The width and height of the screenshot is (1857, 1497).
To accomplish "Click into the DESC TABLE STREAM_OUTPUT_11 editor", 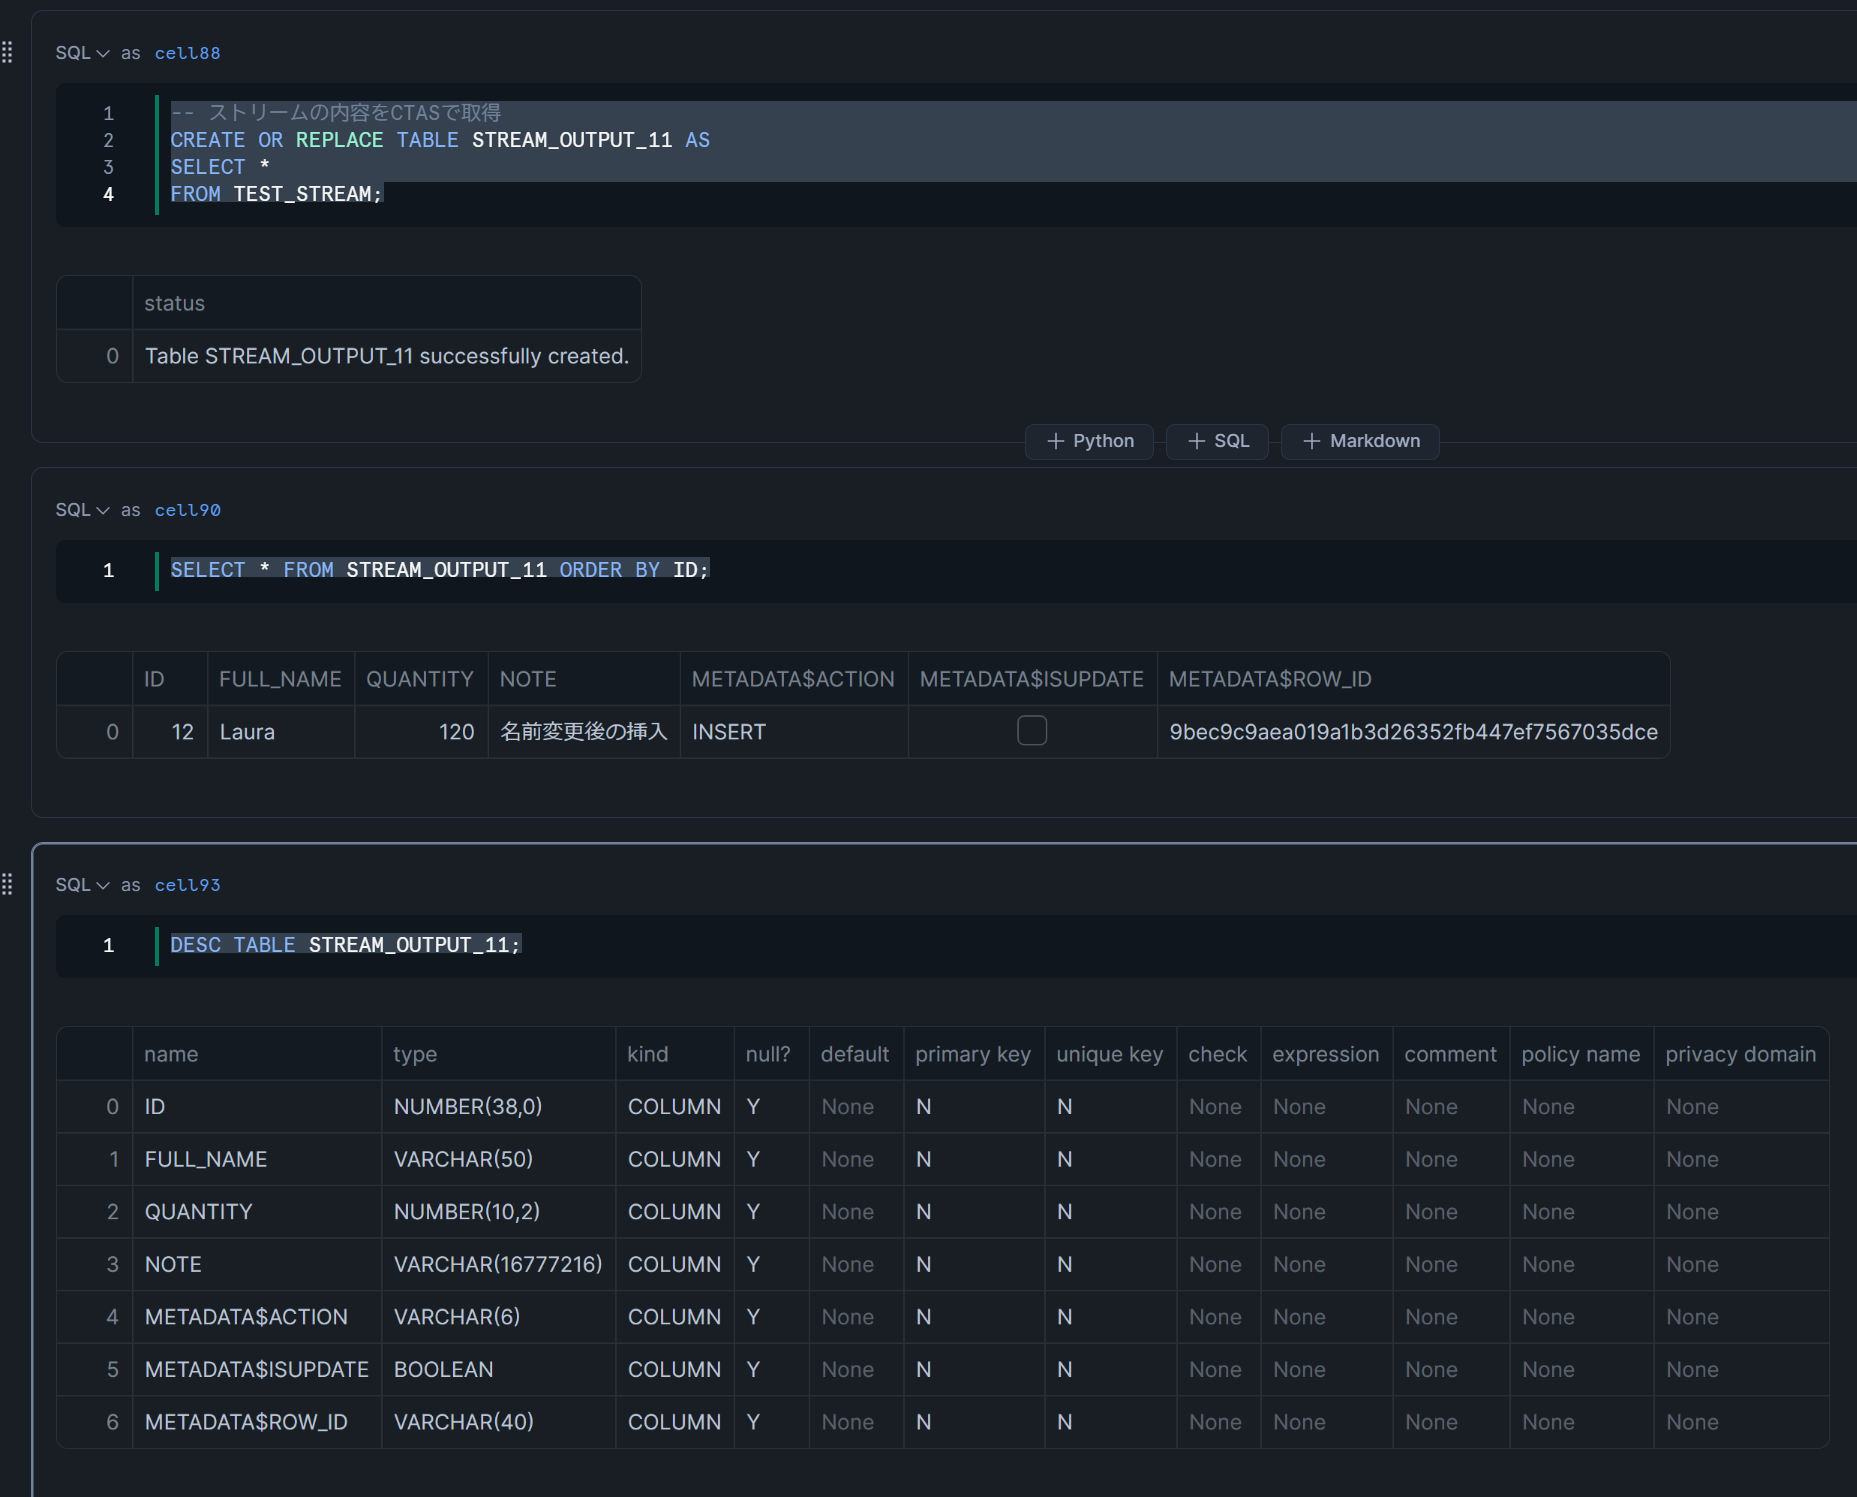I will pos(346,945).
